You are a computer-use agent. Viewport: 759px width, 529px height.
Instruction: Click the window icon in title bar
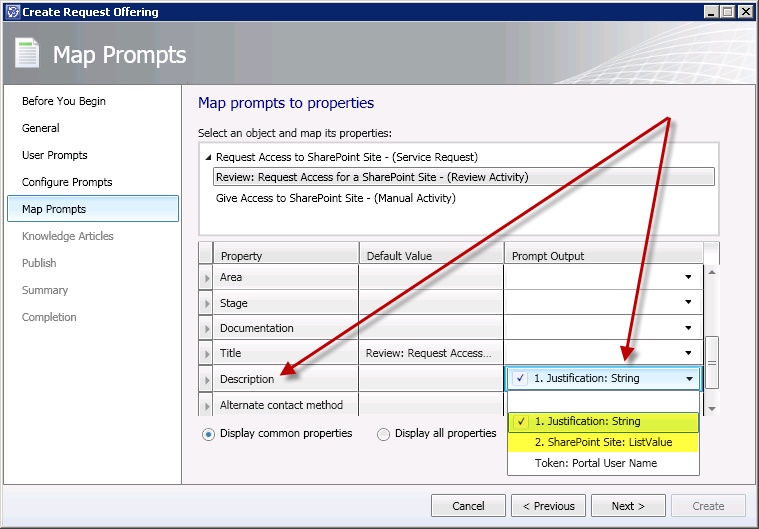point(11,12)
